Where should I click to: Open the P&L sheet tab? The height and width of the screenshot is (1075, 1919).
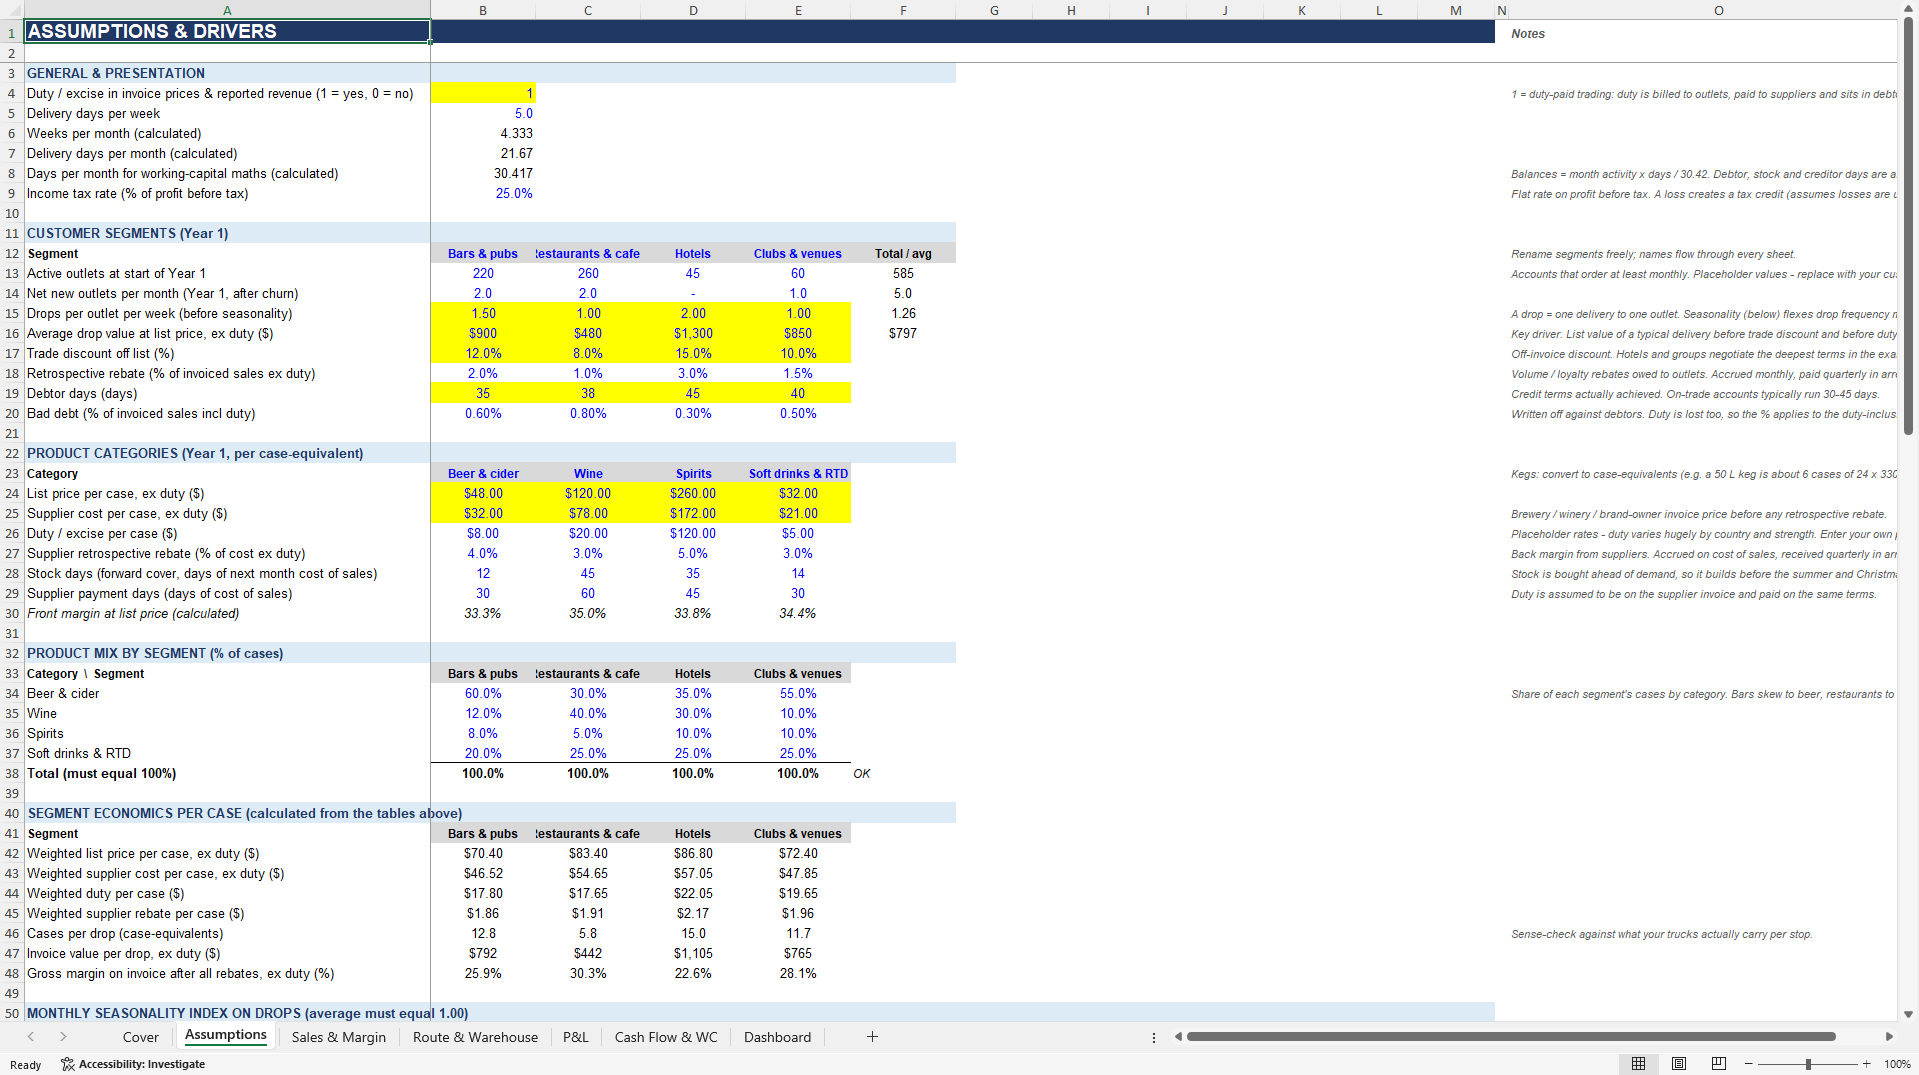click(576, 1037)
